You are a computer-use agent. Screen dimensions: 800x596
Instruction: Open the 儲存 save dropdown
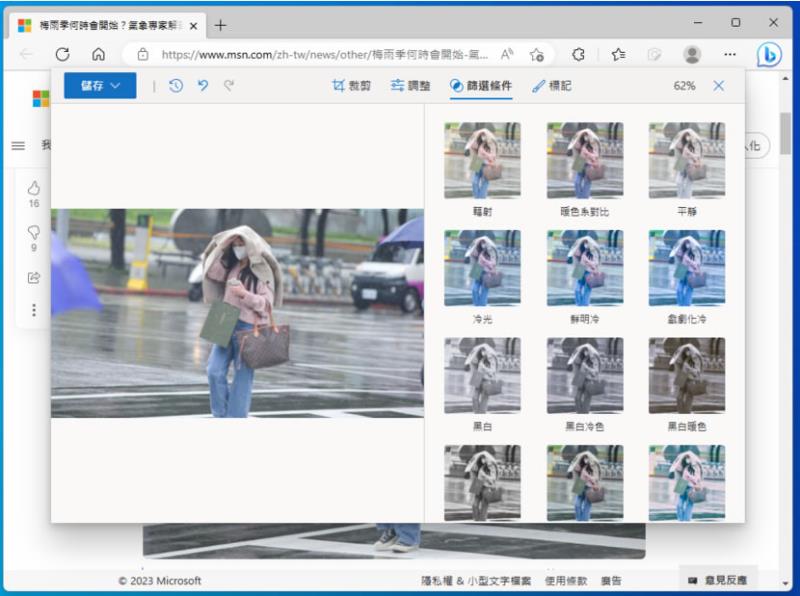100,85
